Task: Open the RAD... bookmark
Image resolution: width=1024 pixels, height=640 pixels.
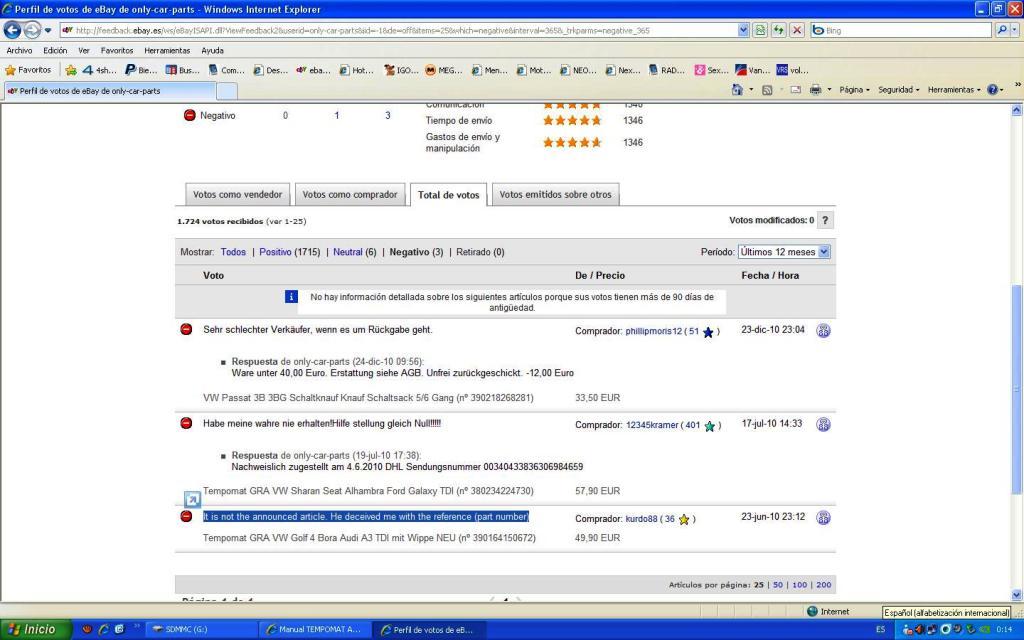Action: pos(667,70)
